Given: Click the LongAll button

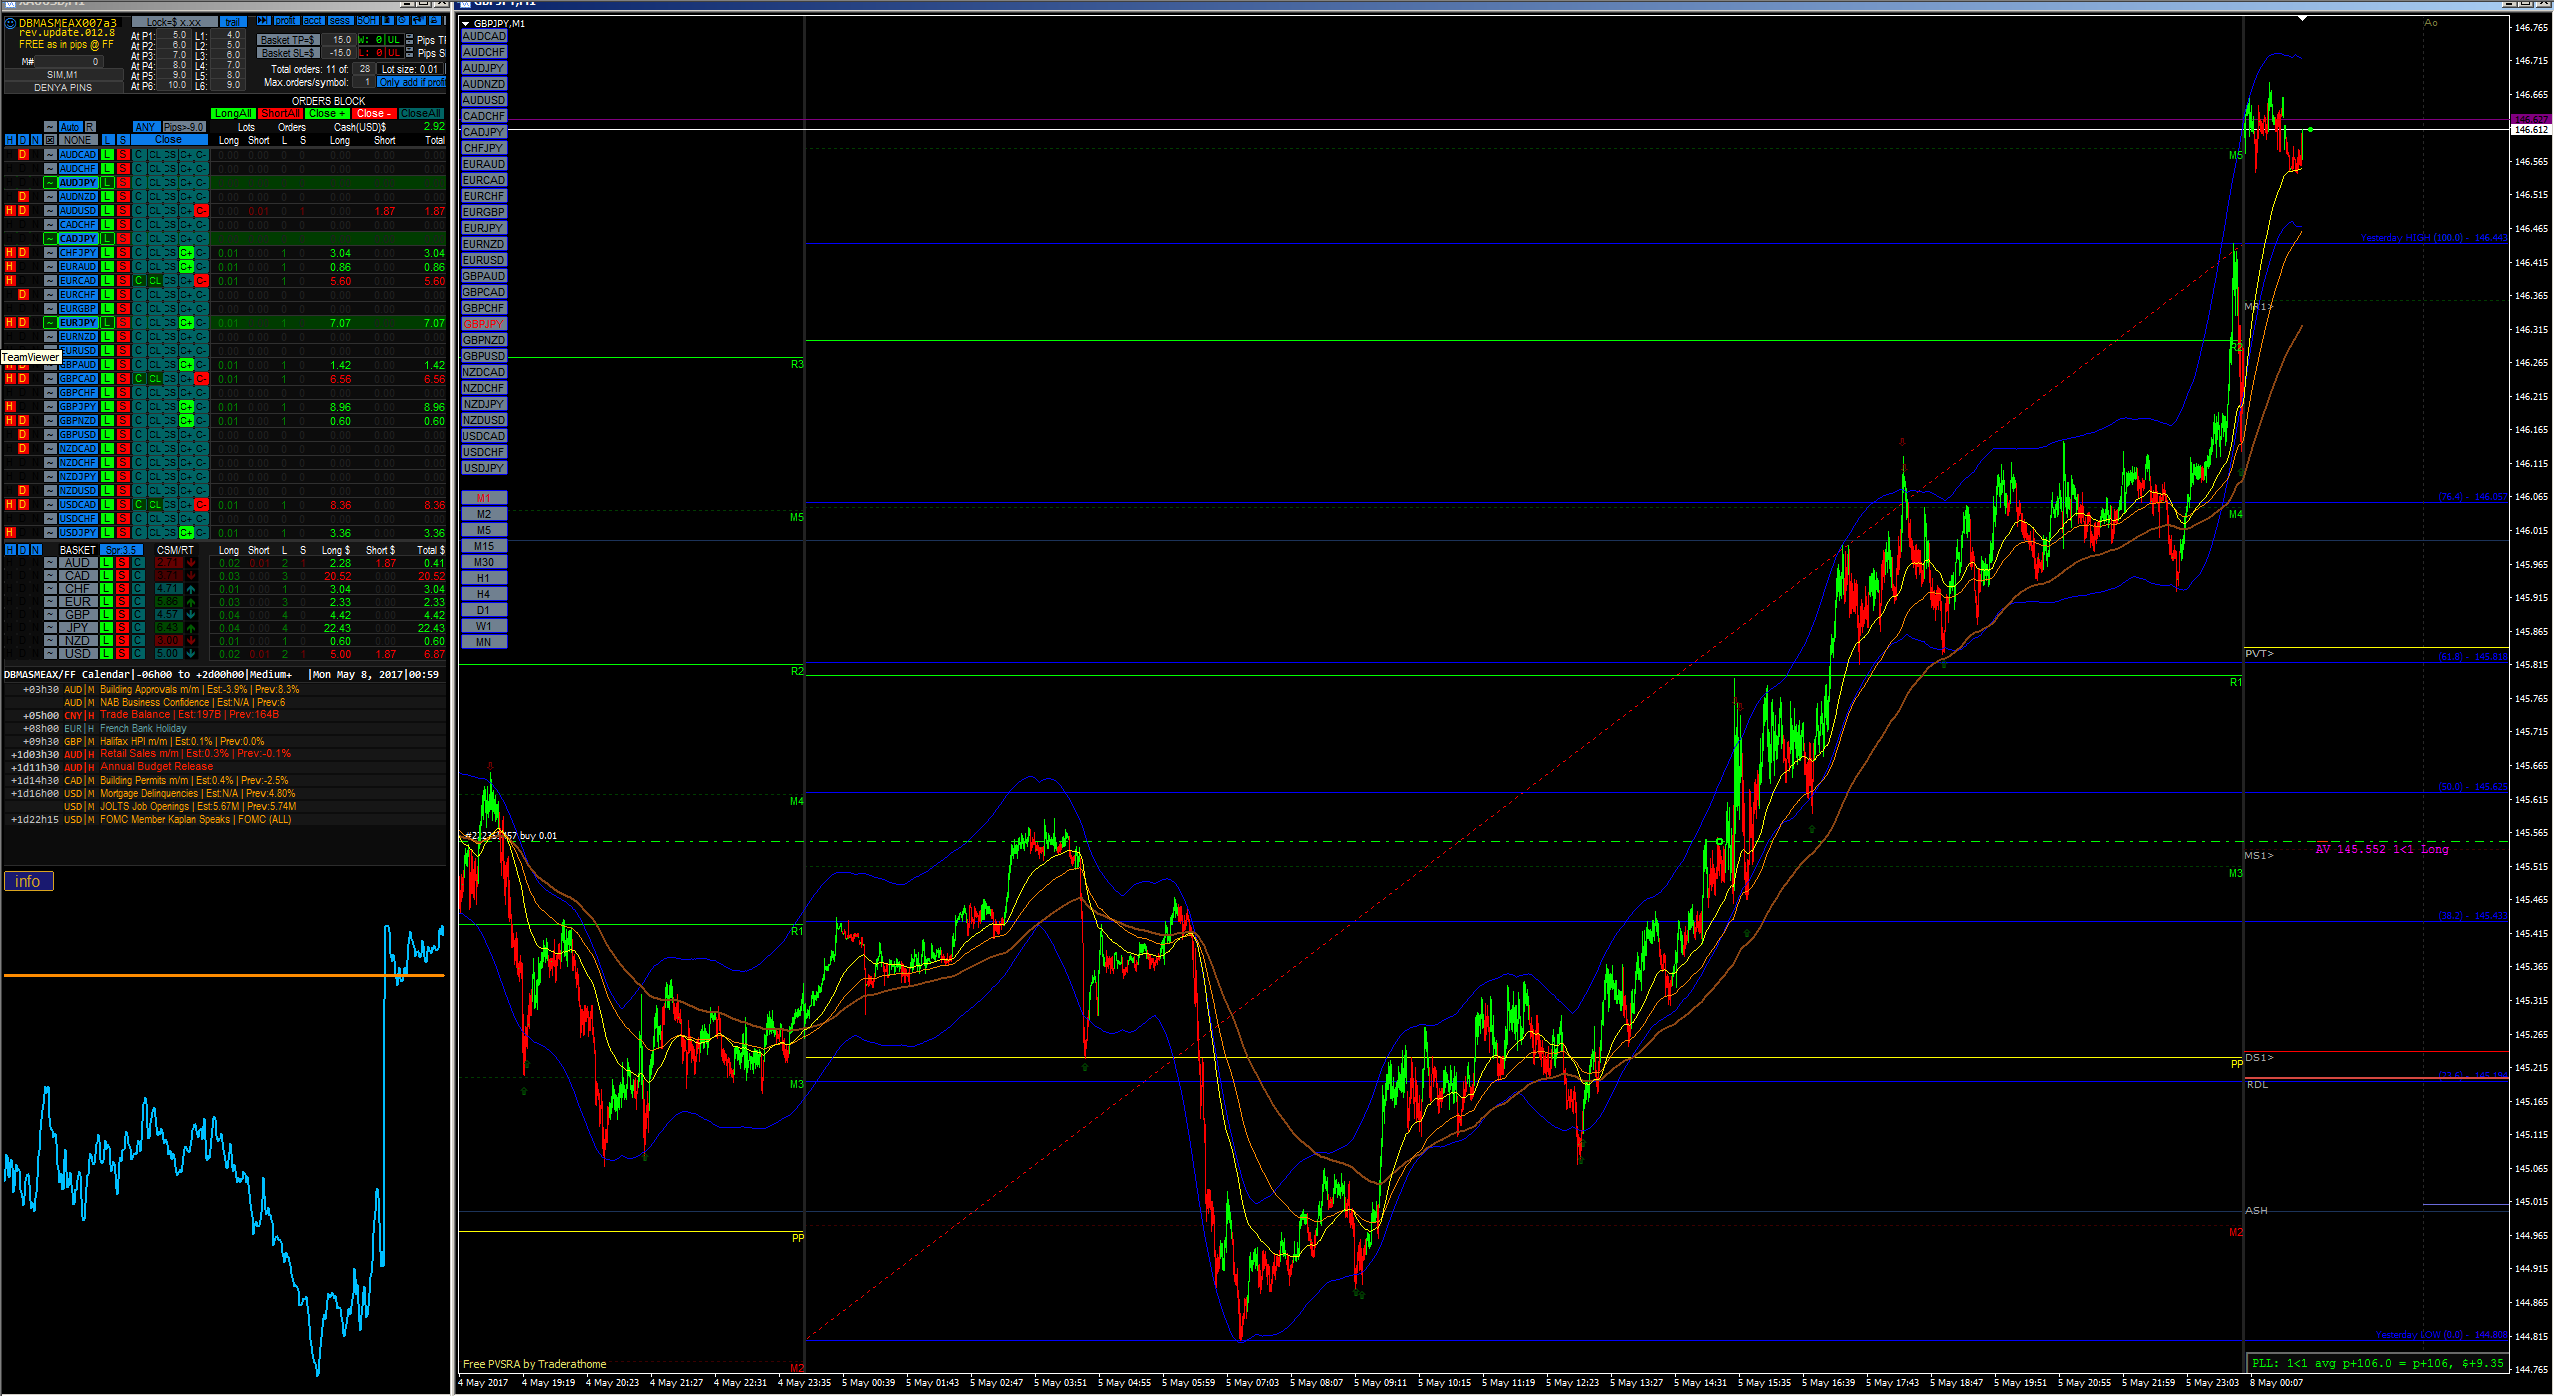Looking at the screenshot, I should pos(233,113).
